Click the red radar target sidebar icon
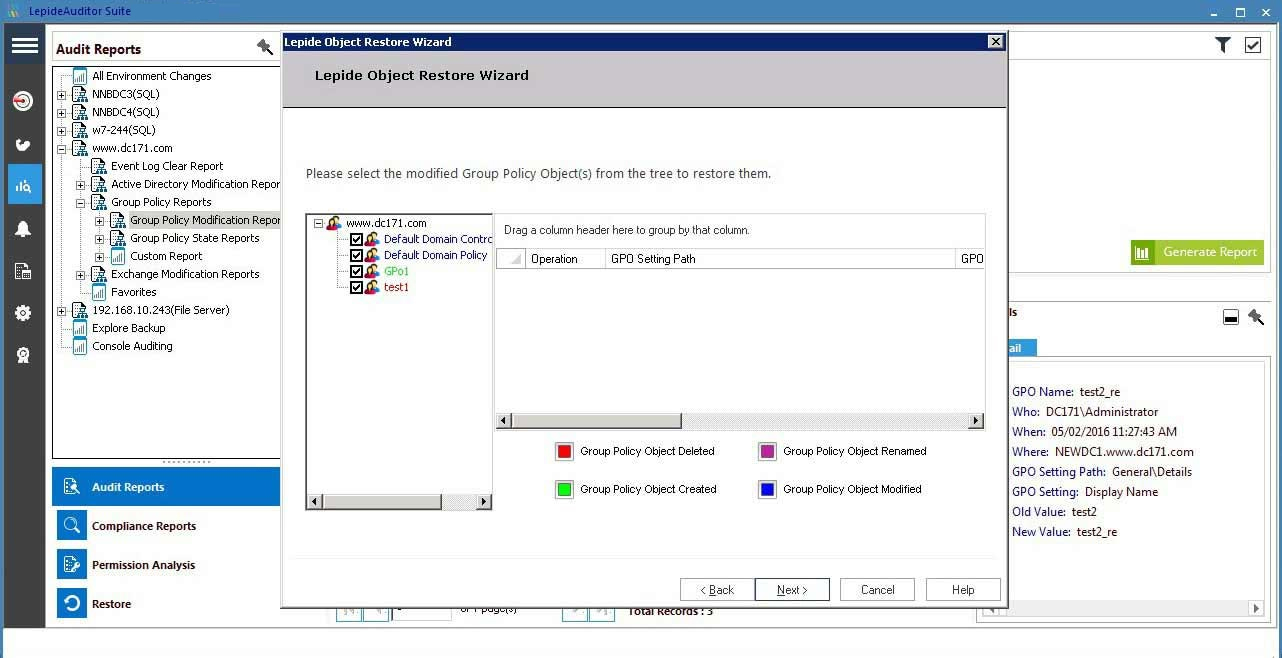 pos(23,101)
